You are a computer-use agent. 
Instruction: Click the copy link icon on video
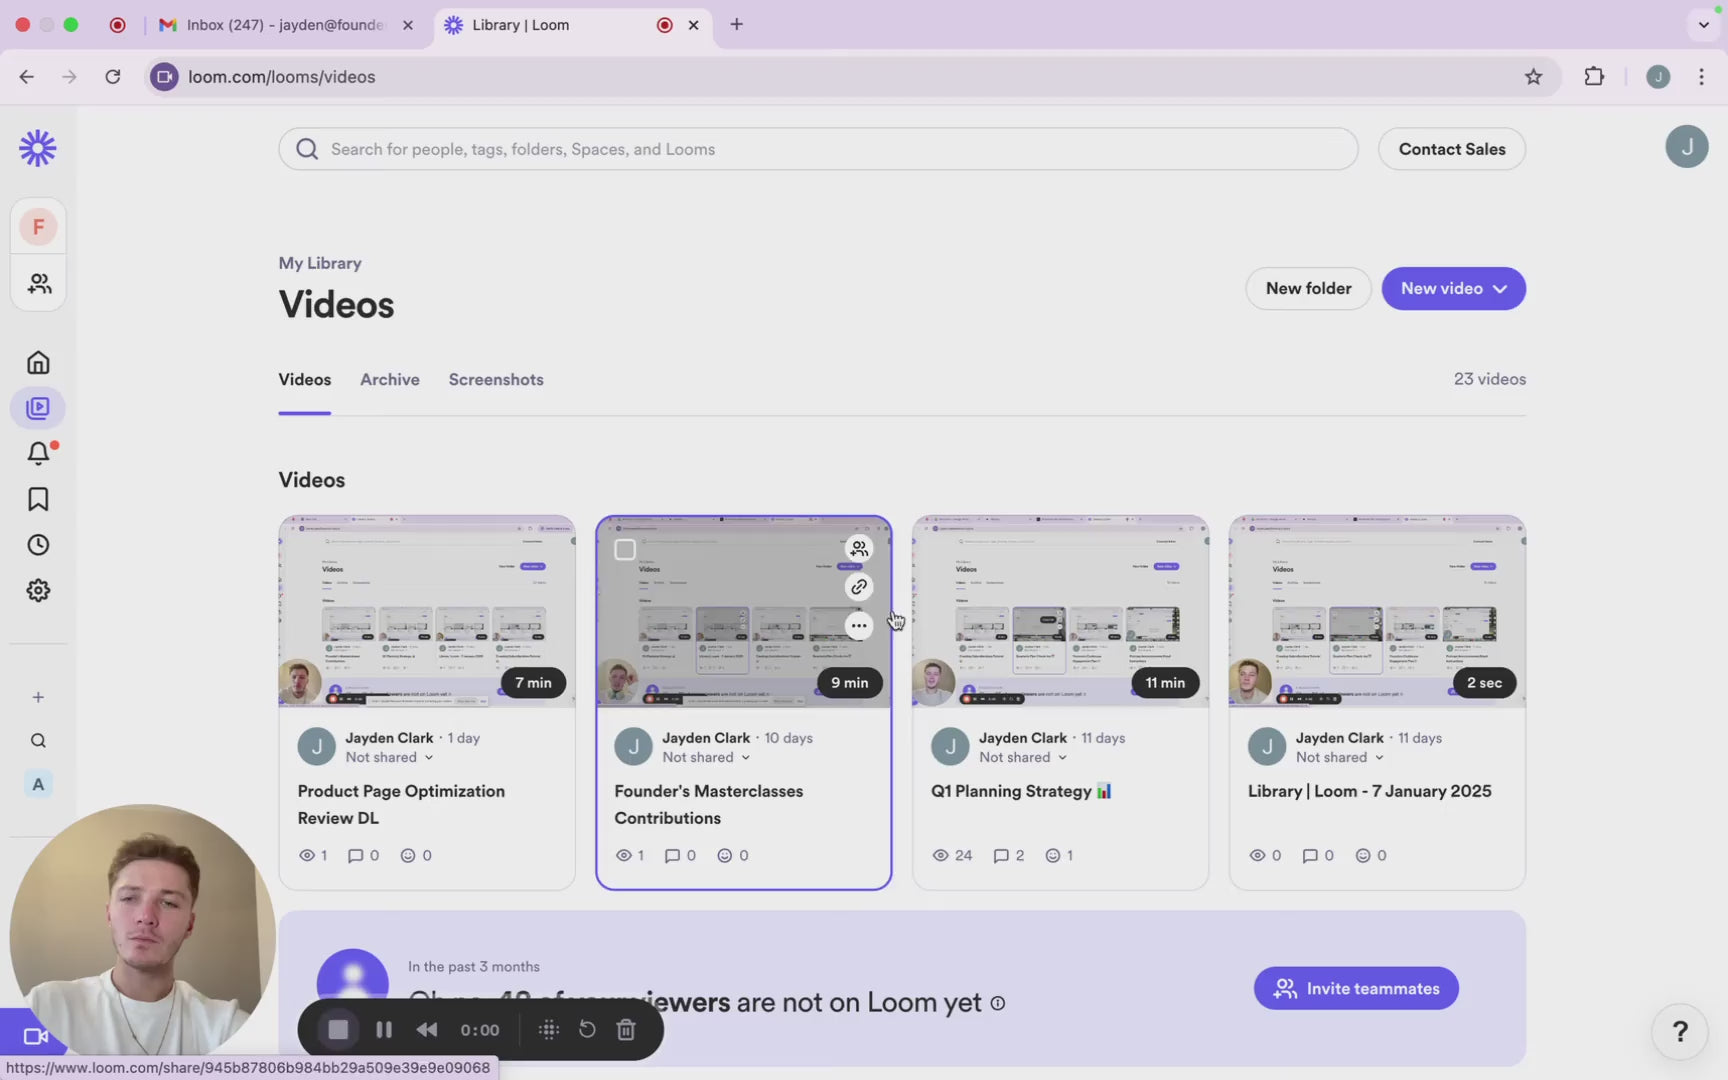pyautogui.click(x=858, y=587)
